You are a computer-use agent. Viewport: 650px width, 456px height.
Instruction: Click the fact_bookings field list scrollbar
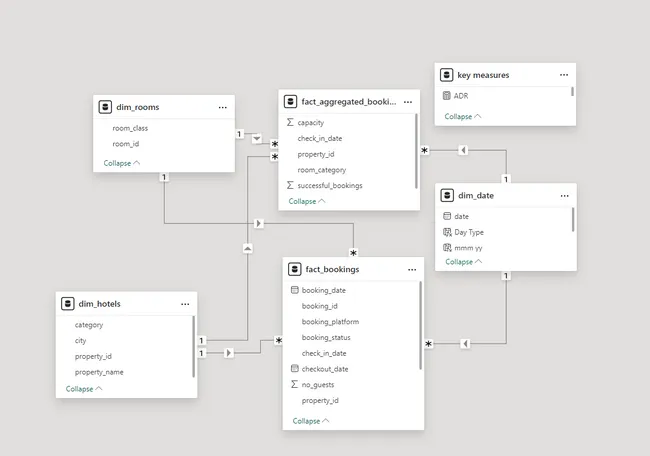pyautogui.click(x=420, y=325)
